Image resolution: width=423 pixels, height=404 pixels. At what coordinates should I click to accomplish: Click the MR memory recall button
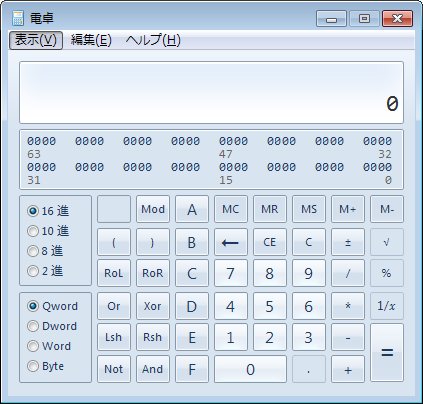(x=270, y=209)
